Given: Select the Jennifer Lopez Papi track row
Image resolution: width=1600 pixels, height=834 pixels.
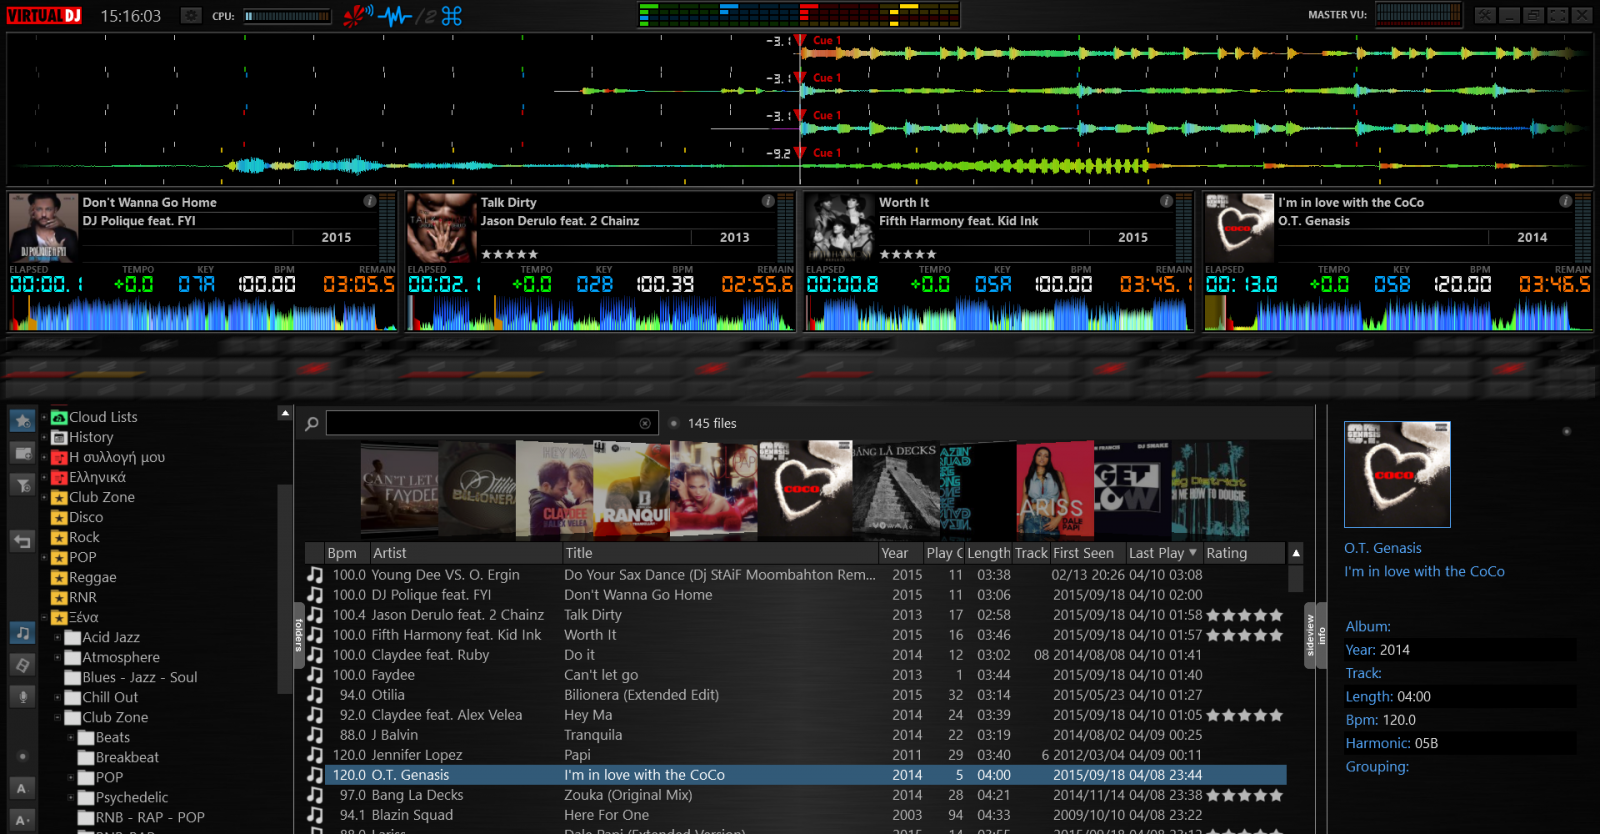Looking at the screenshot, I should (x=795, y=755).
